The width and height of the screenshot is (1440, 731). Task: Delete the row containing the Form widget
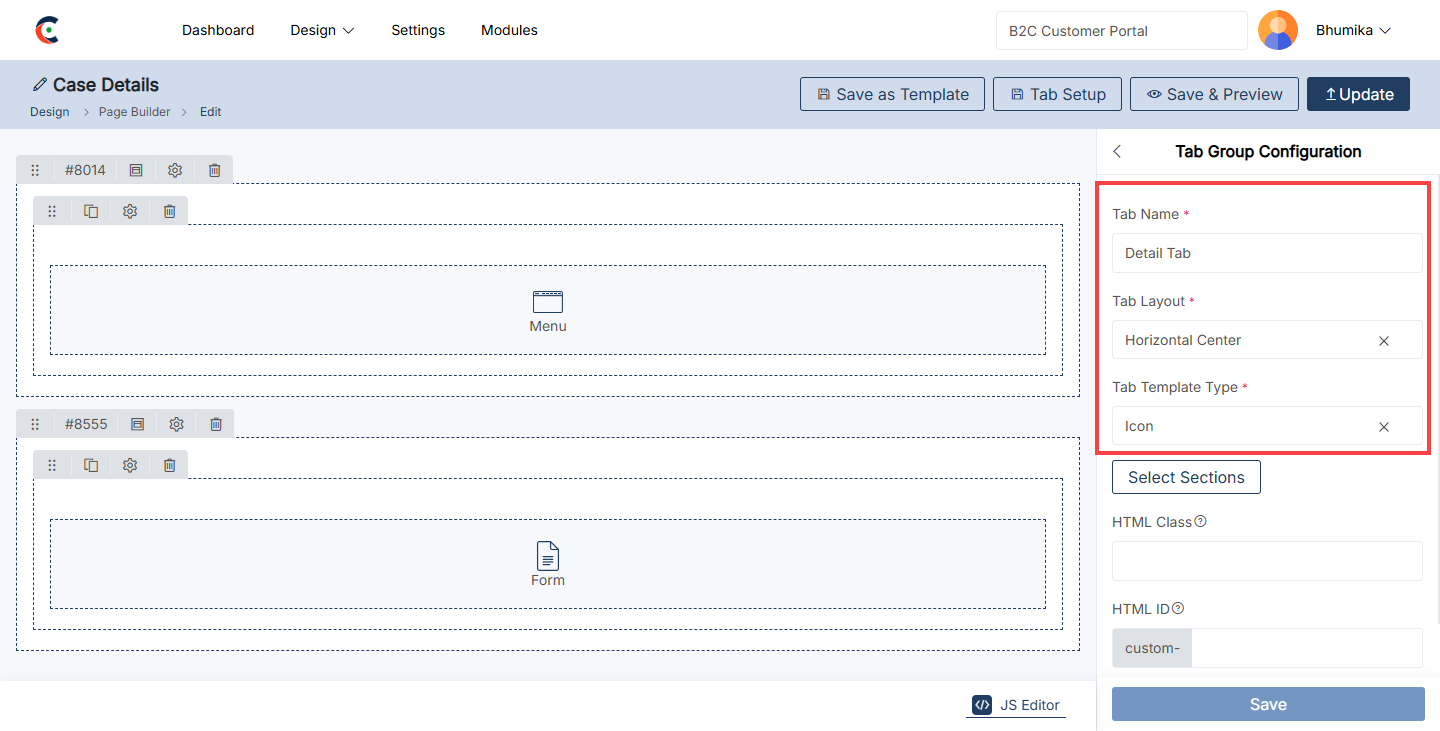tap(169, 465)
